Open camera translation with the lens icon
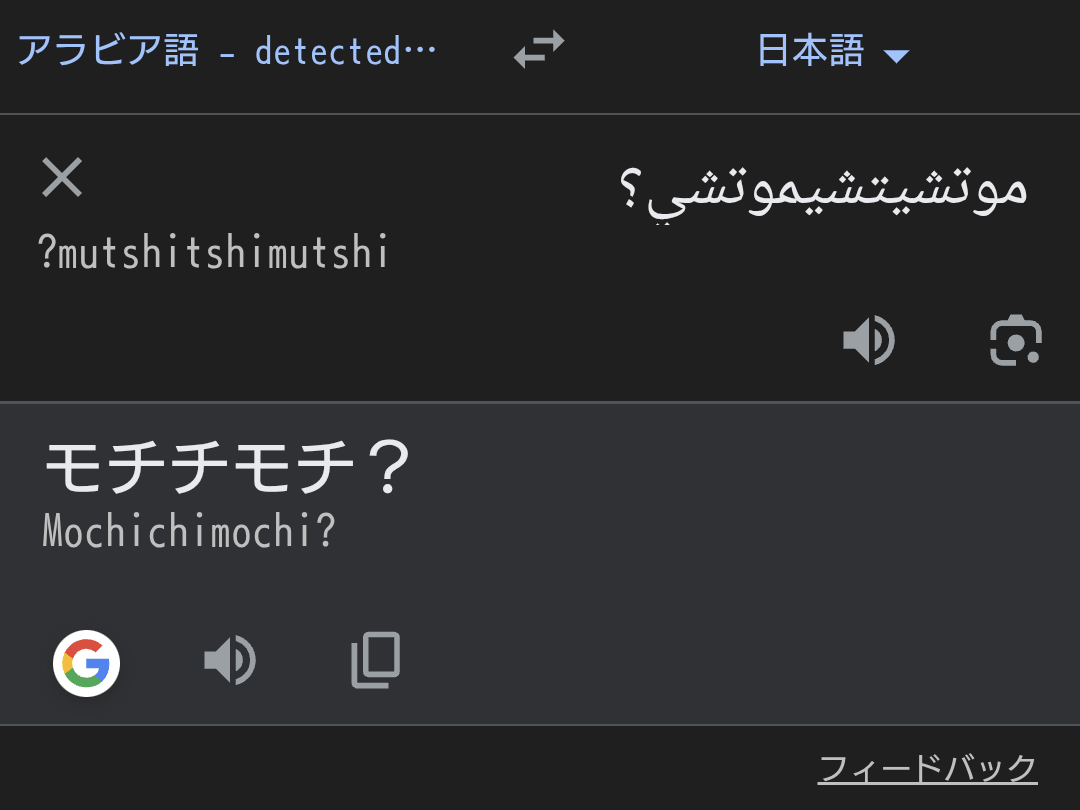Image resolution: width=1080 pixels, height=810 pixels. 1015,341
